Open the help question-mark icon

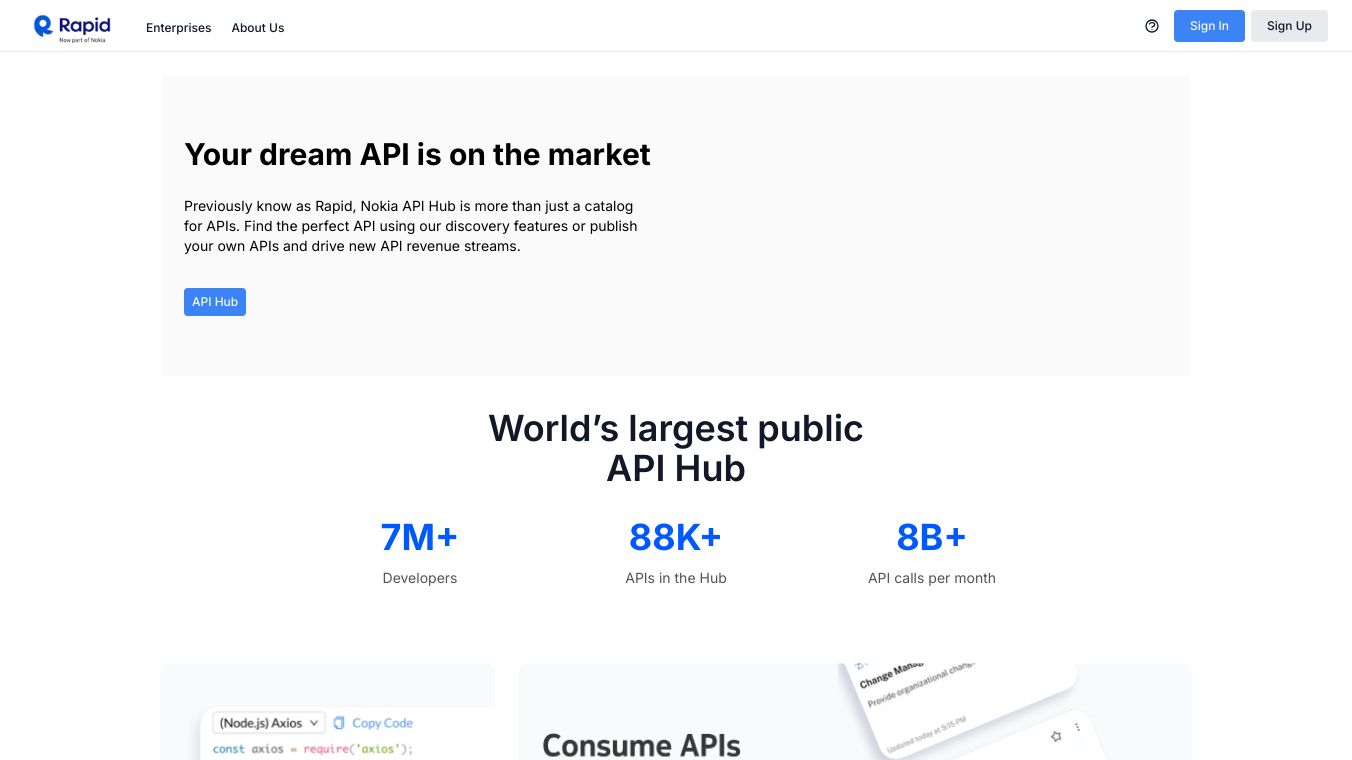point(1152,26)
